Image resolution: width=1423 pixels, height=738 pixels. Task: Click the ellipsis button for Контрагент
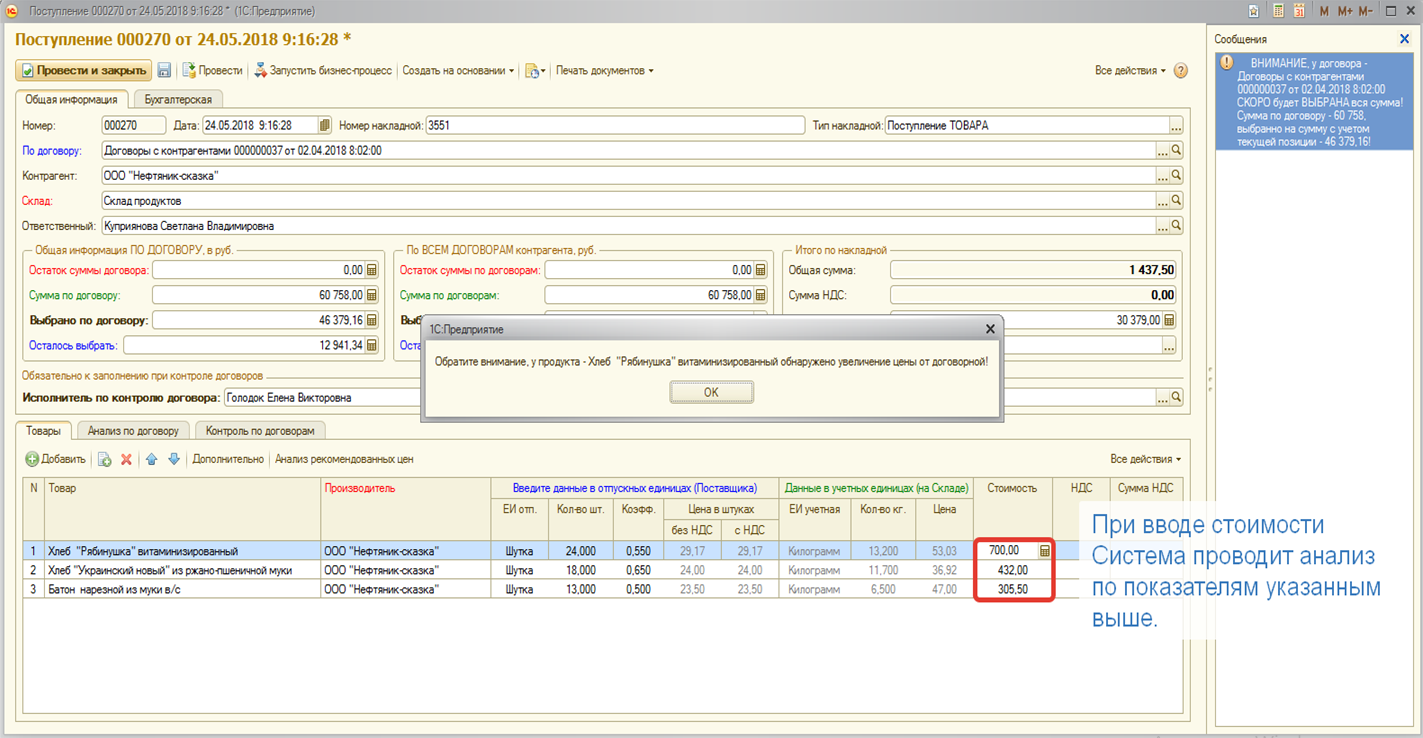1163,176
